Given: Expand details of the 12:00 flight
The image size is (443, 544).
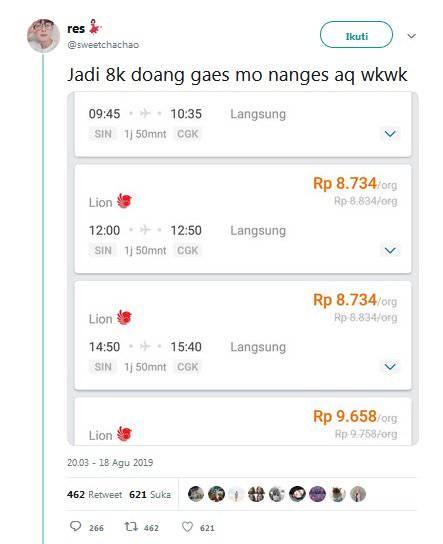Looking at the screenshot, I should [x=390, y=250].
